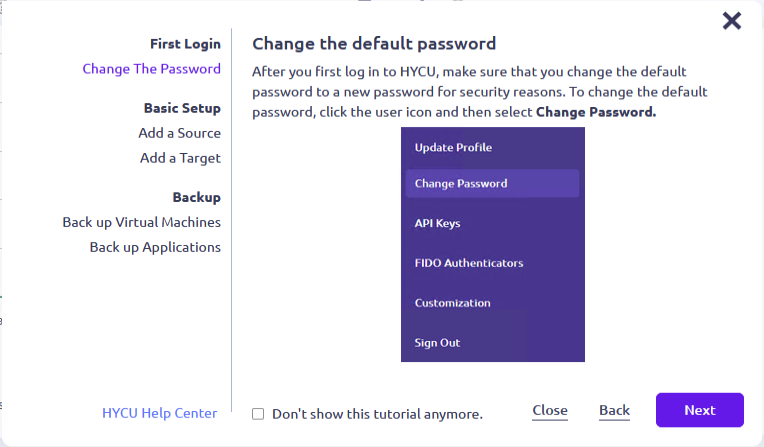Click 'API Keys' in the menu image
764x447 pixels.
(x=437, y=224)
